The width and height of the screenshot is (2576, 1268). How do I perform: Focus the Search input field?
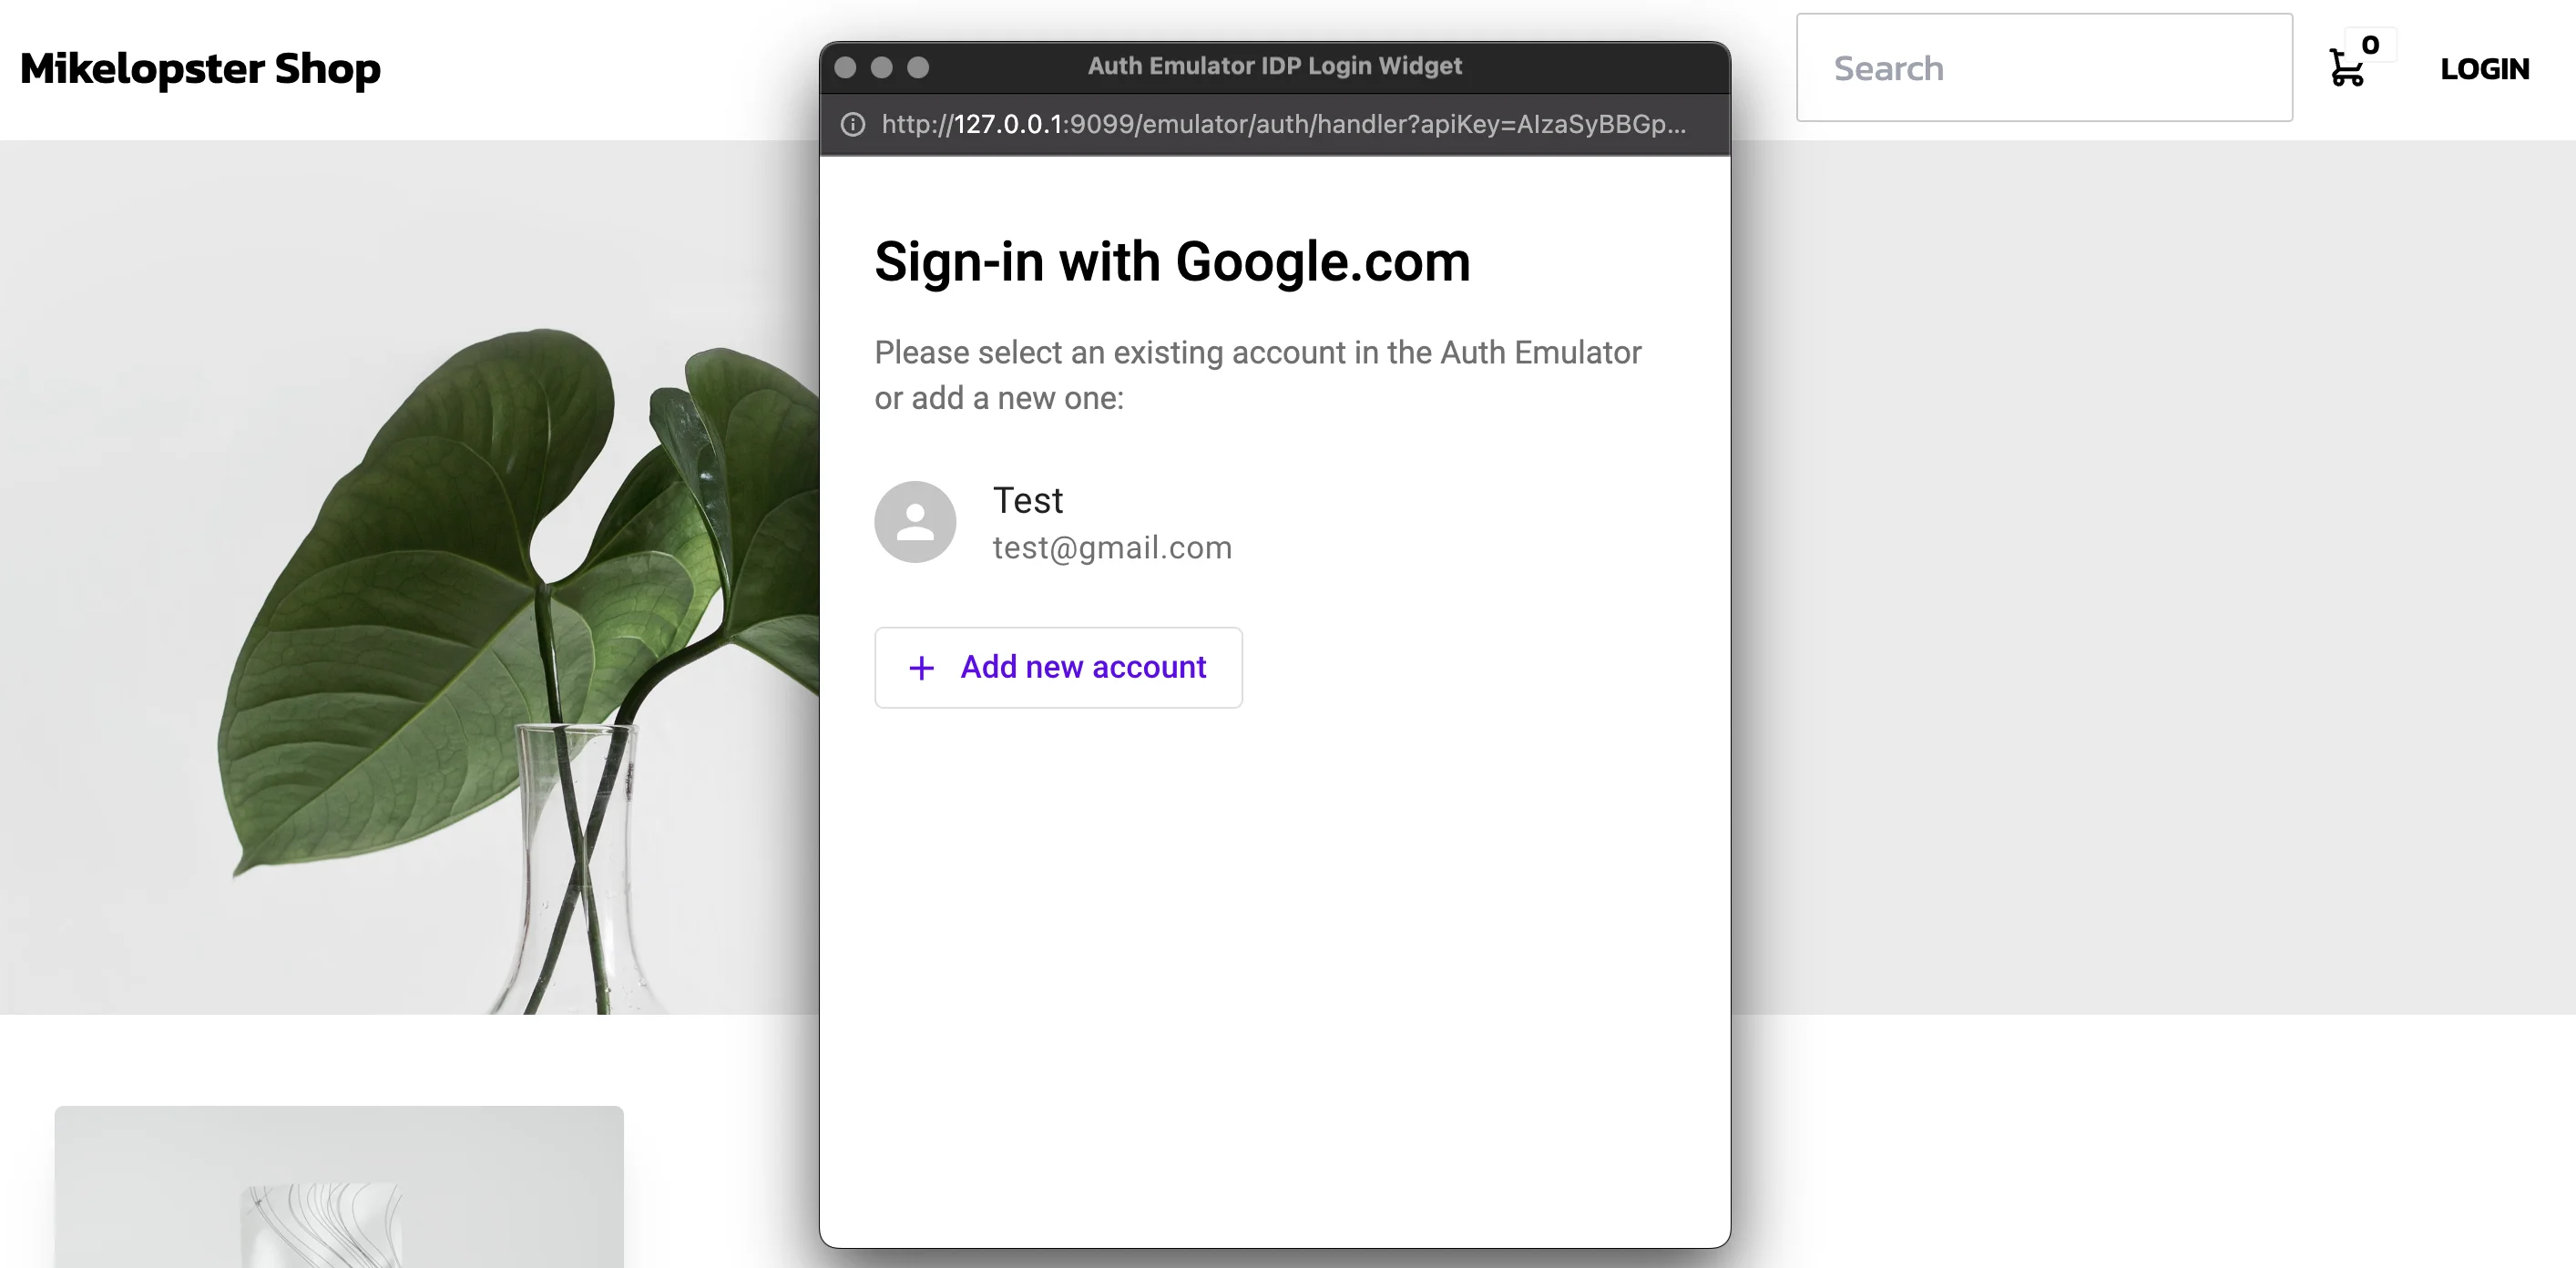point(2044,68)
